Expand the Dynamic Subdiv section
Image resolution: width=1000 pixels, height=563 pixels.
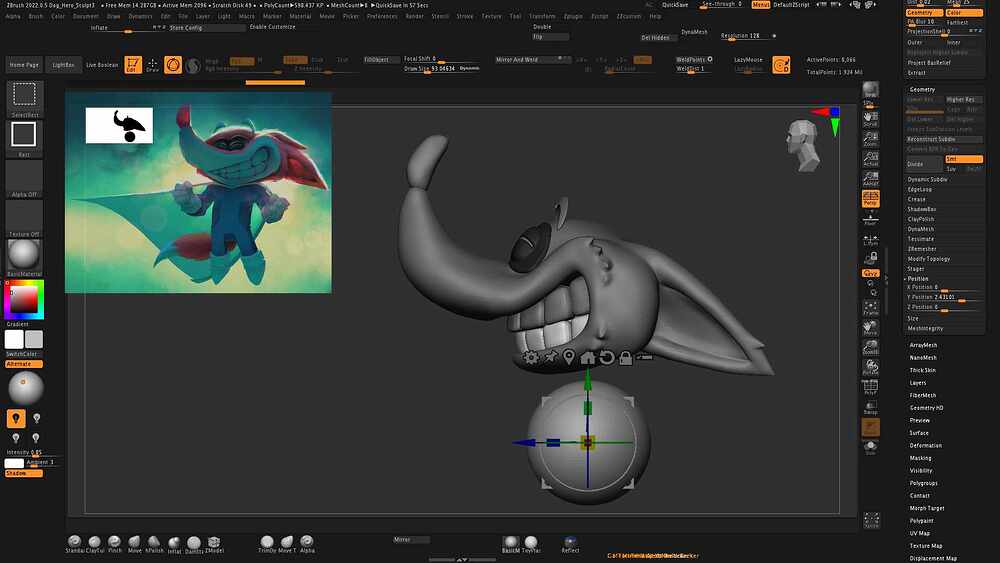pyautogui.click(x=927, y=179)
